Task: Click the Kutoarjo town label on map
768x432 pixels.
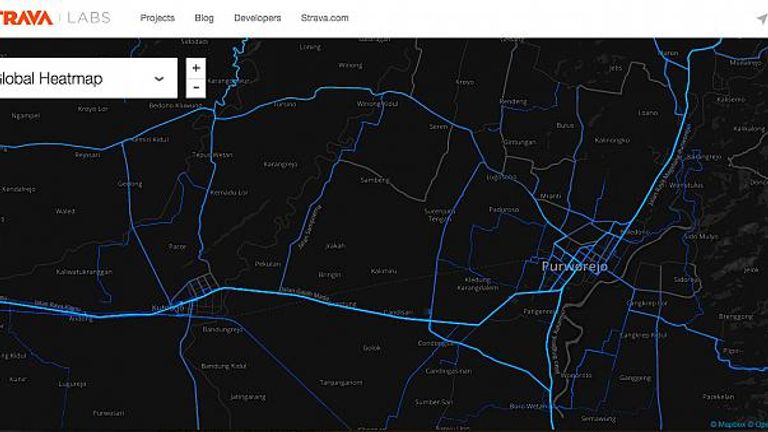Action: click(170, 307)
